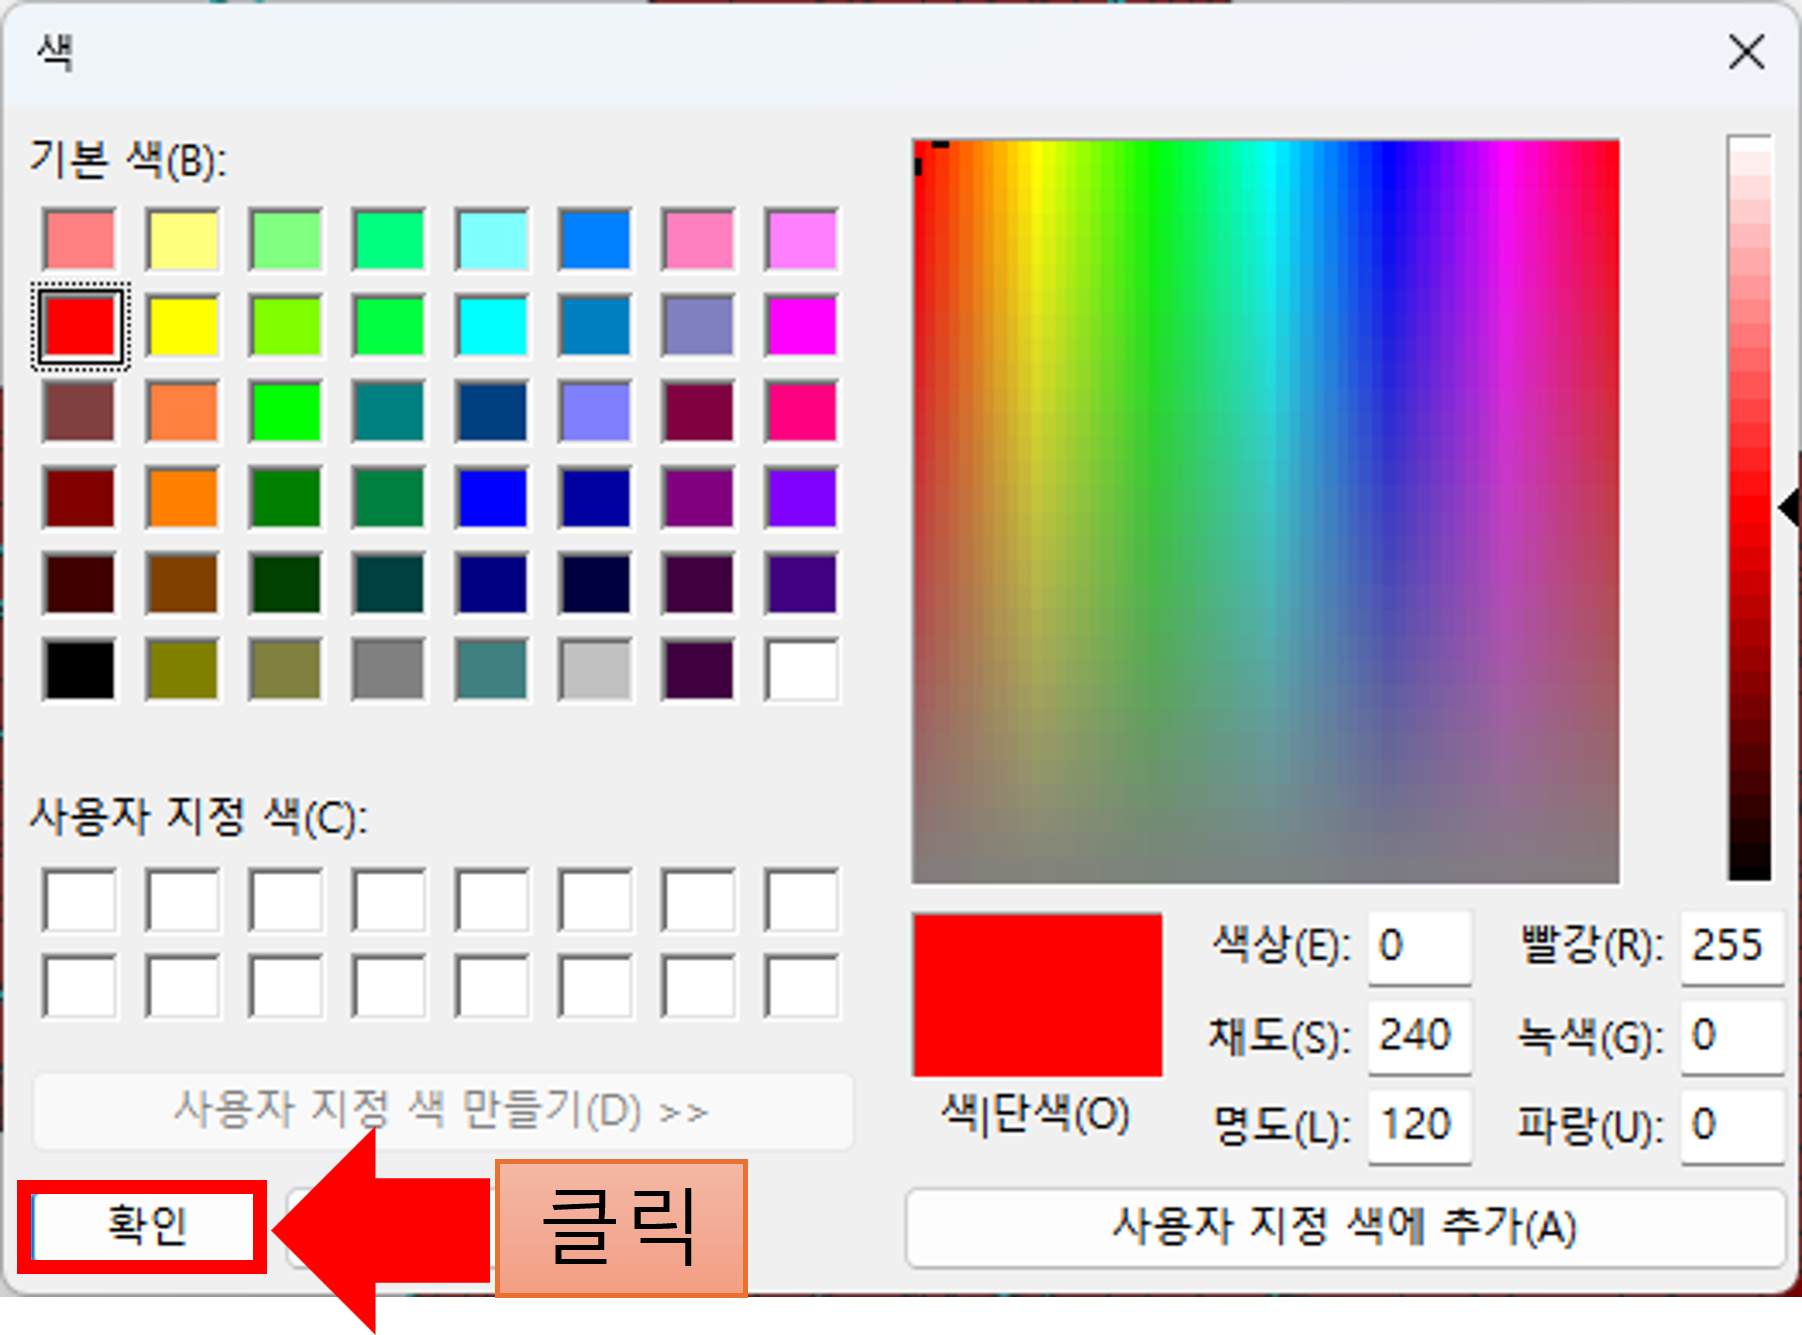The width and height of the screenshot is (1802, 1335).
Task: Select the white basic color swatch
Action: (x=801, y=670)
